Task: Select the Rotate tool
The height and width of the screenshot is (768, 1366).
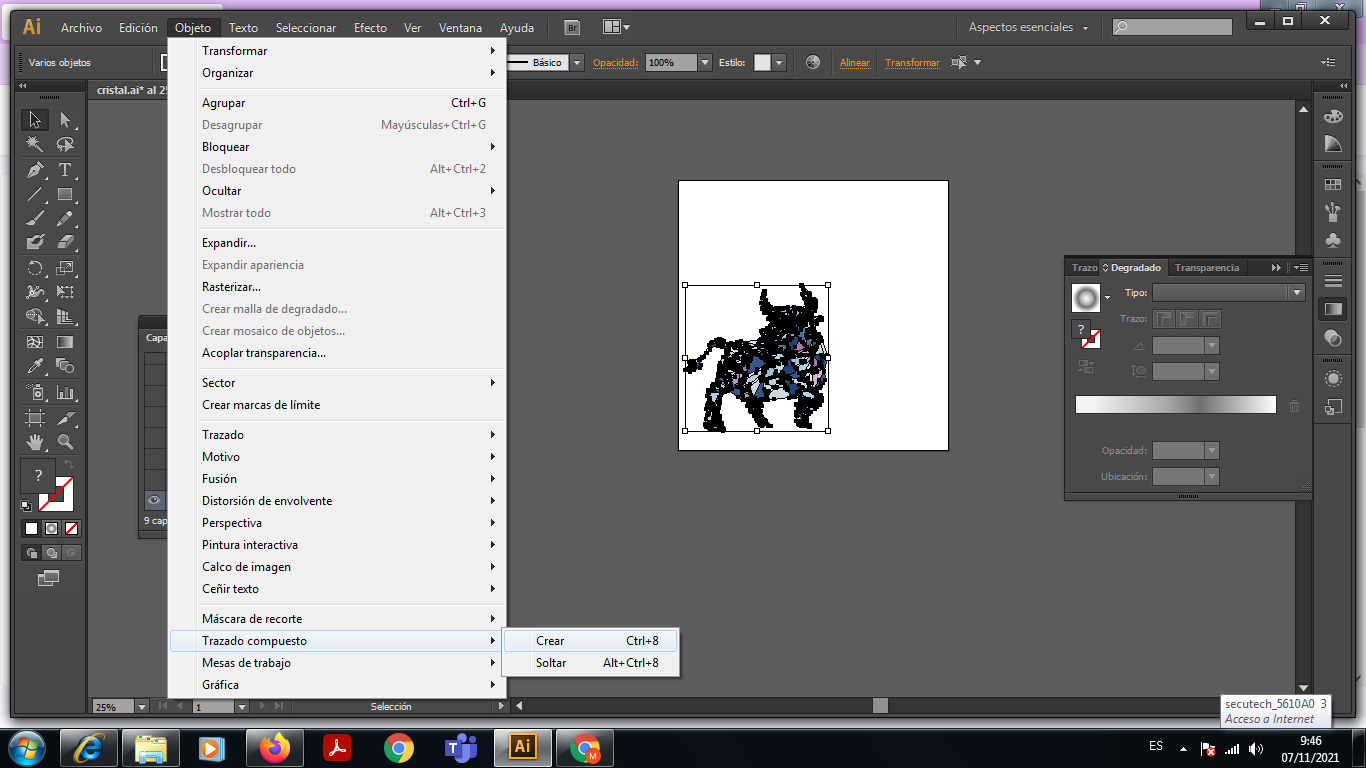Action: (x=35, y=268)
